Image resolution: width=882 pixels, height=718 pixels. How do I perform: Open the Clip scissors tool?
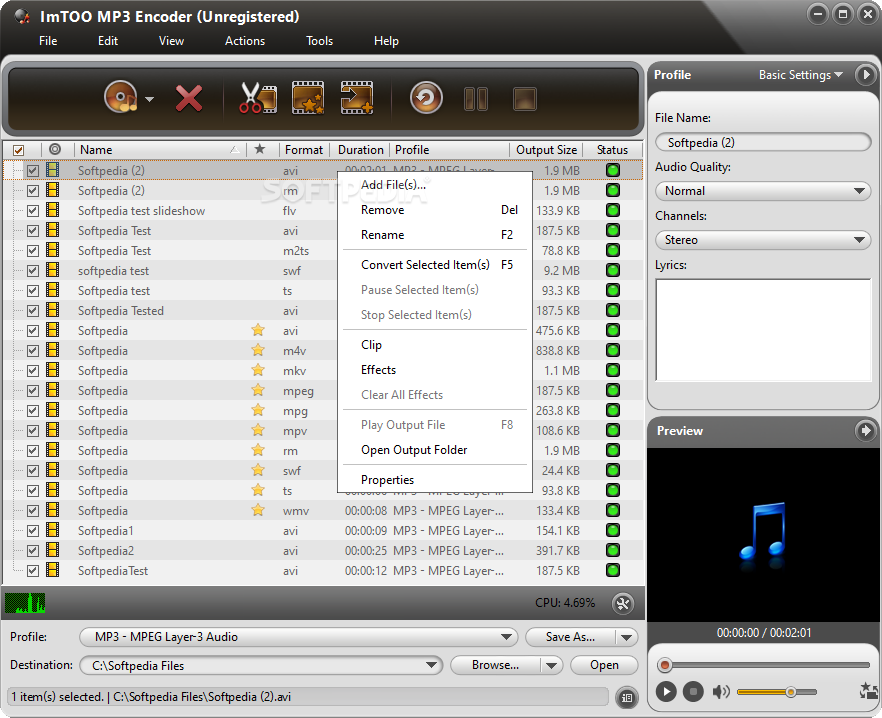pyautogui.click(x=258, y=98)
